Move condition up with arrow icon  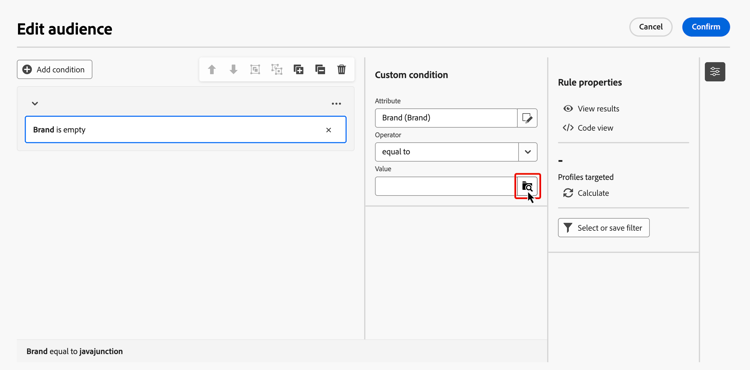(x=212, y=70)
